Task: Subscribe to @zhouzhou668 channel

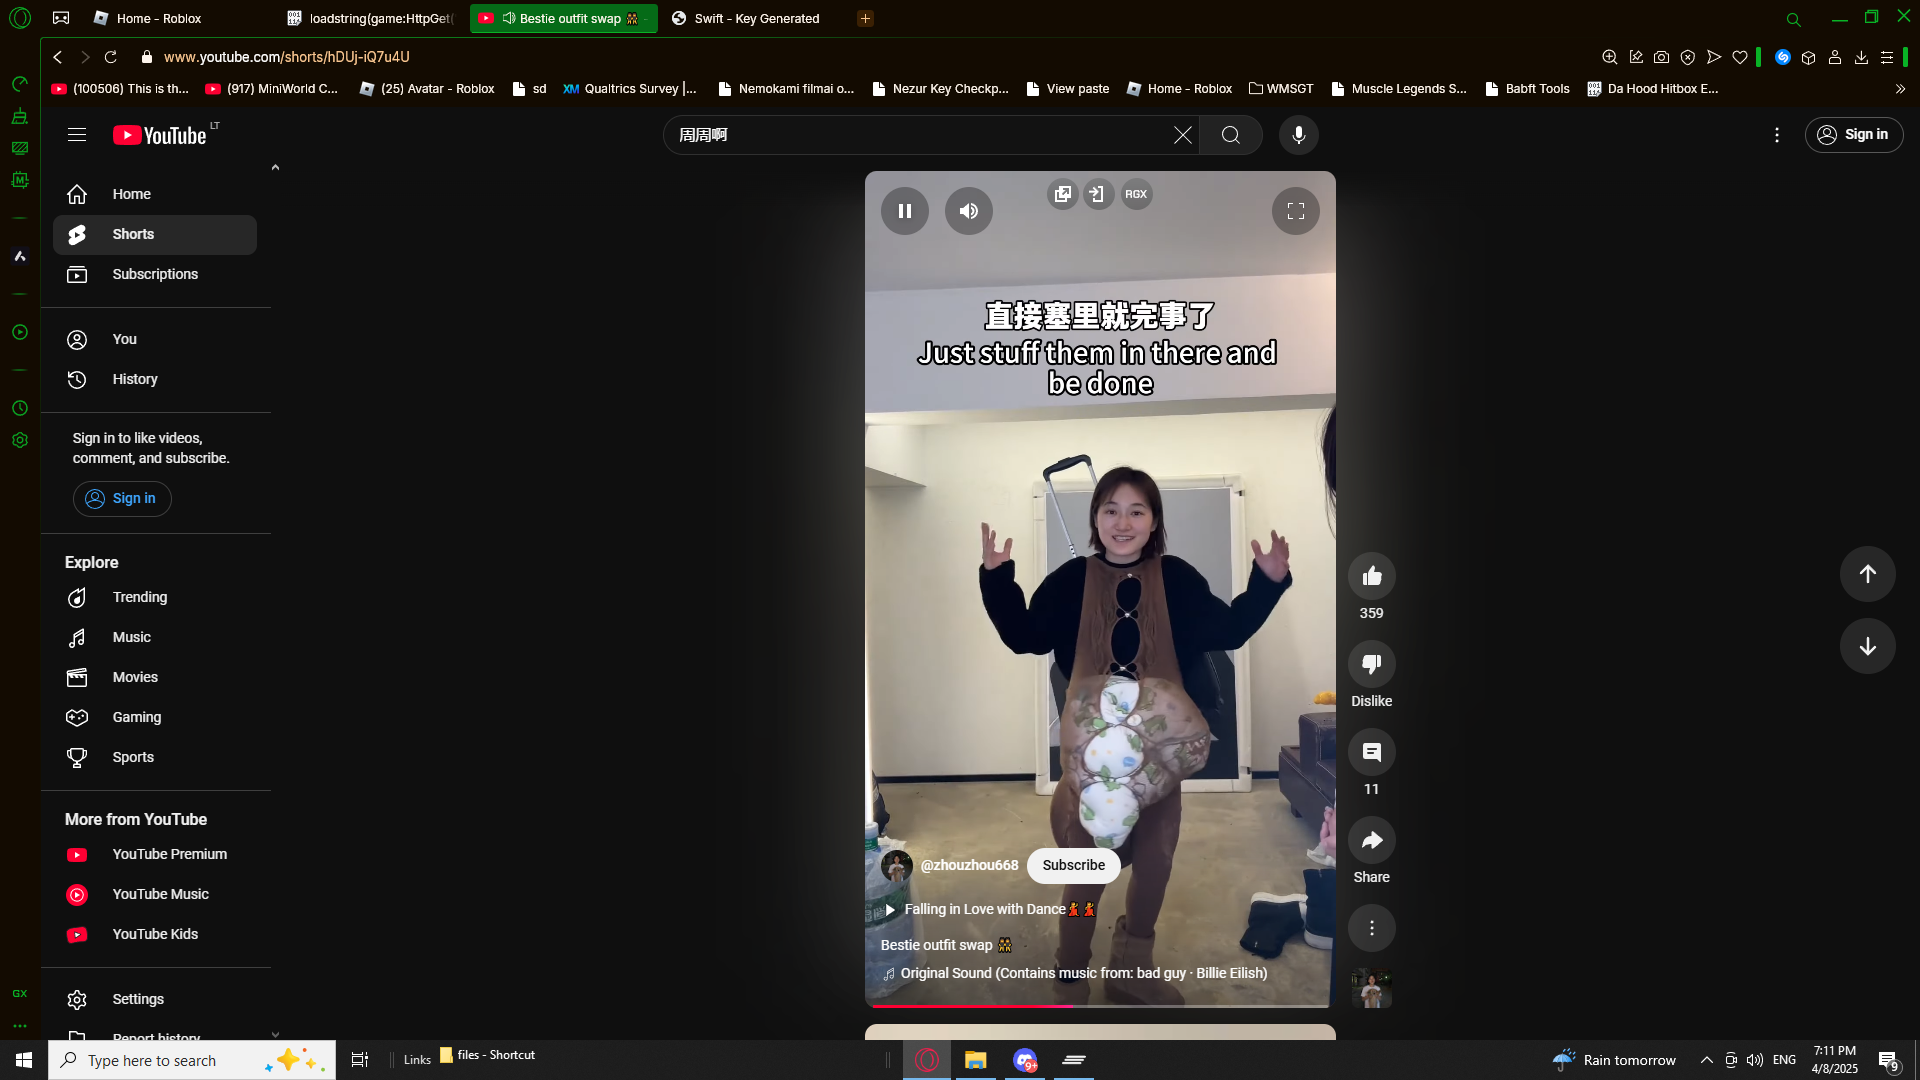Action: point(1073,865)
